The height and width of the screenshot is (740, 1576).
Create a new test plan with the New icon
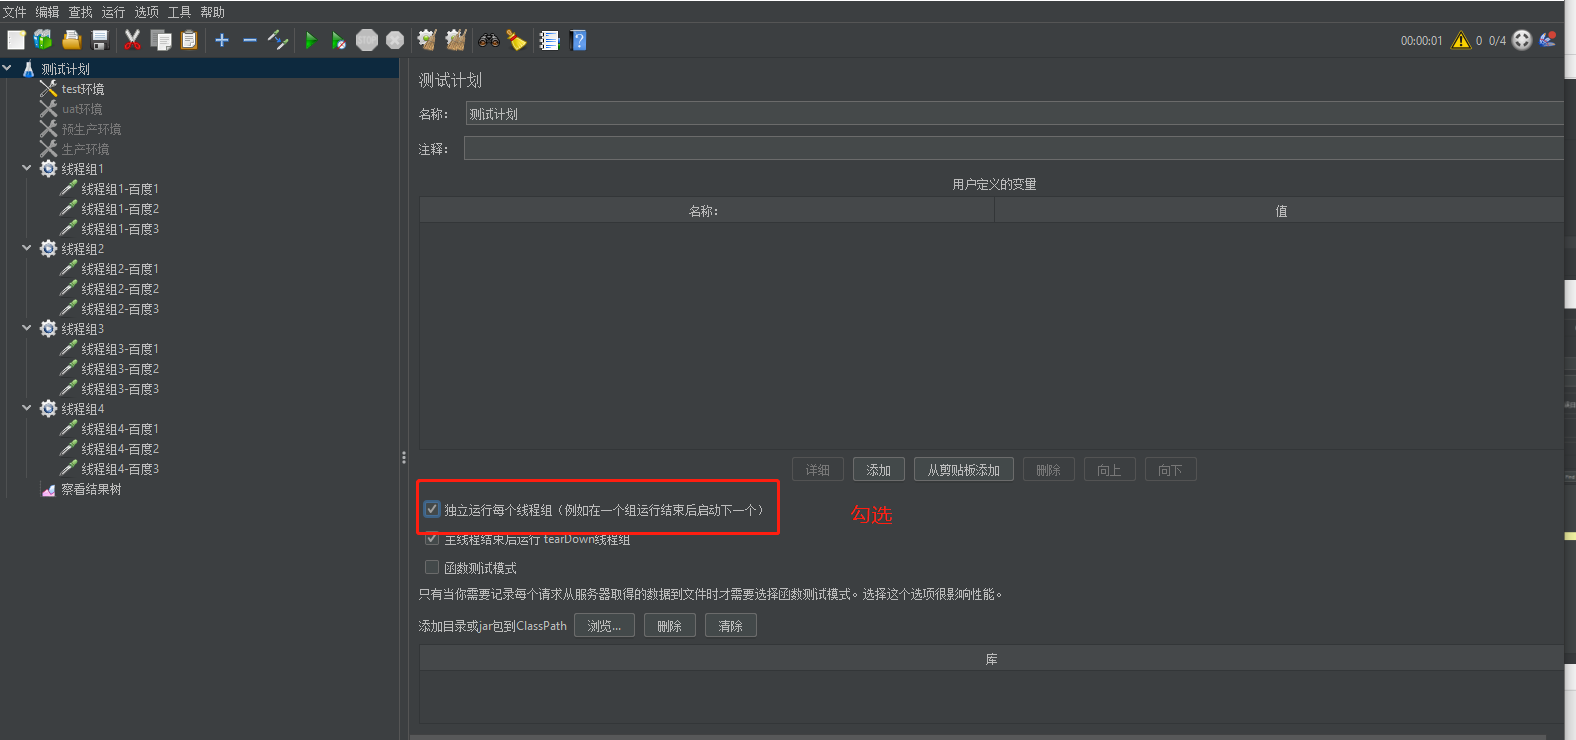[x=16, y=40]
